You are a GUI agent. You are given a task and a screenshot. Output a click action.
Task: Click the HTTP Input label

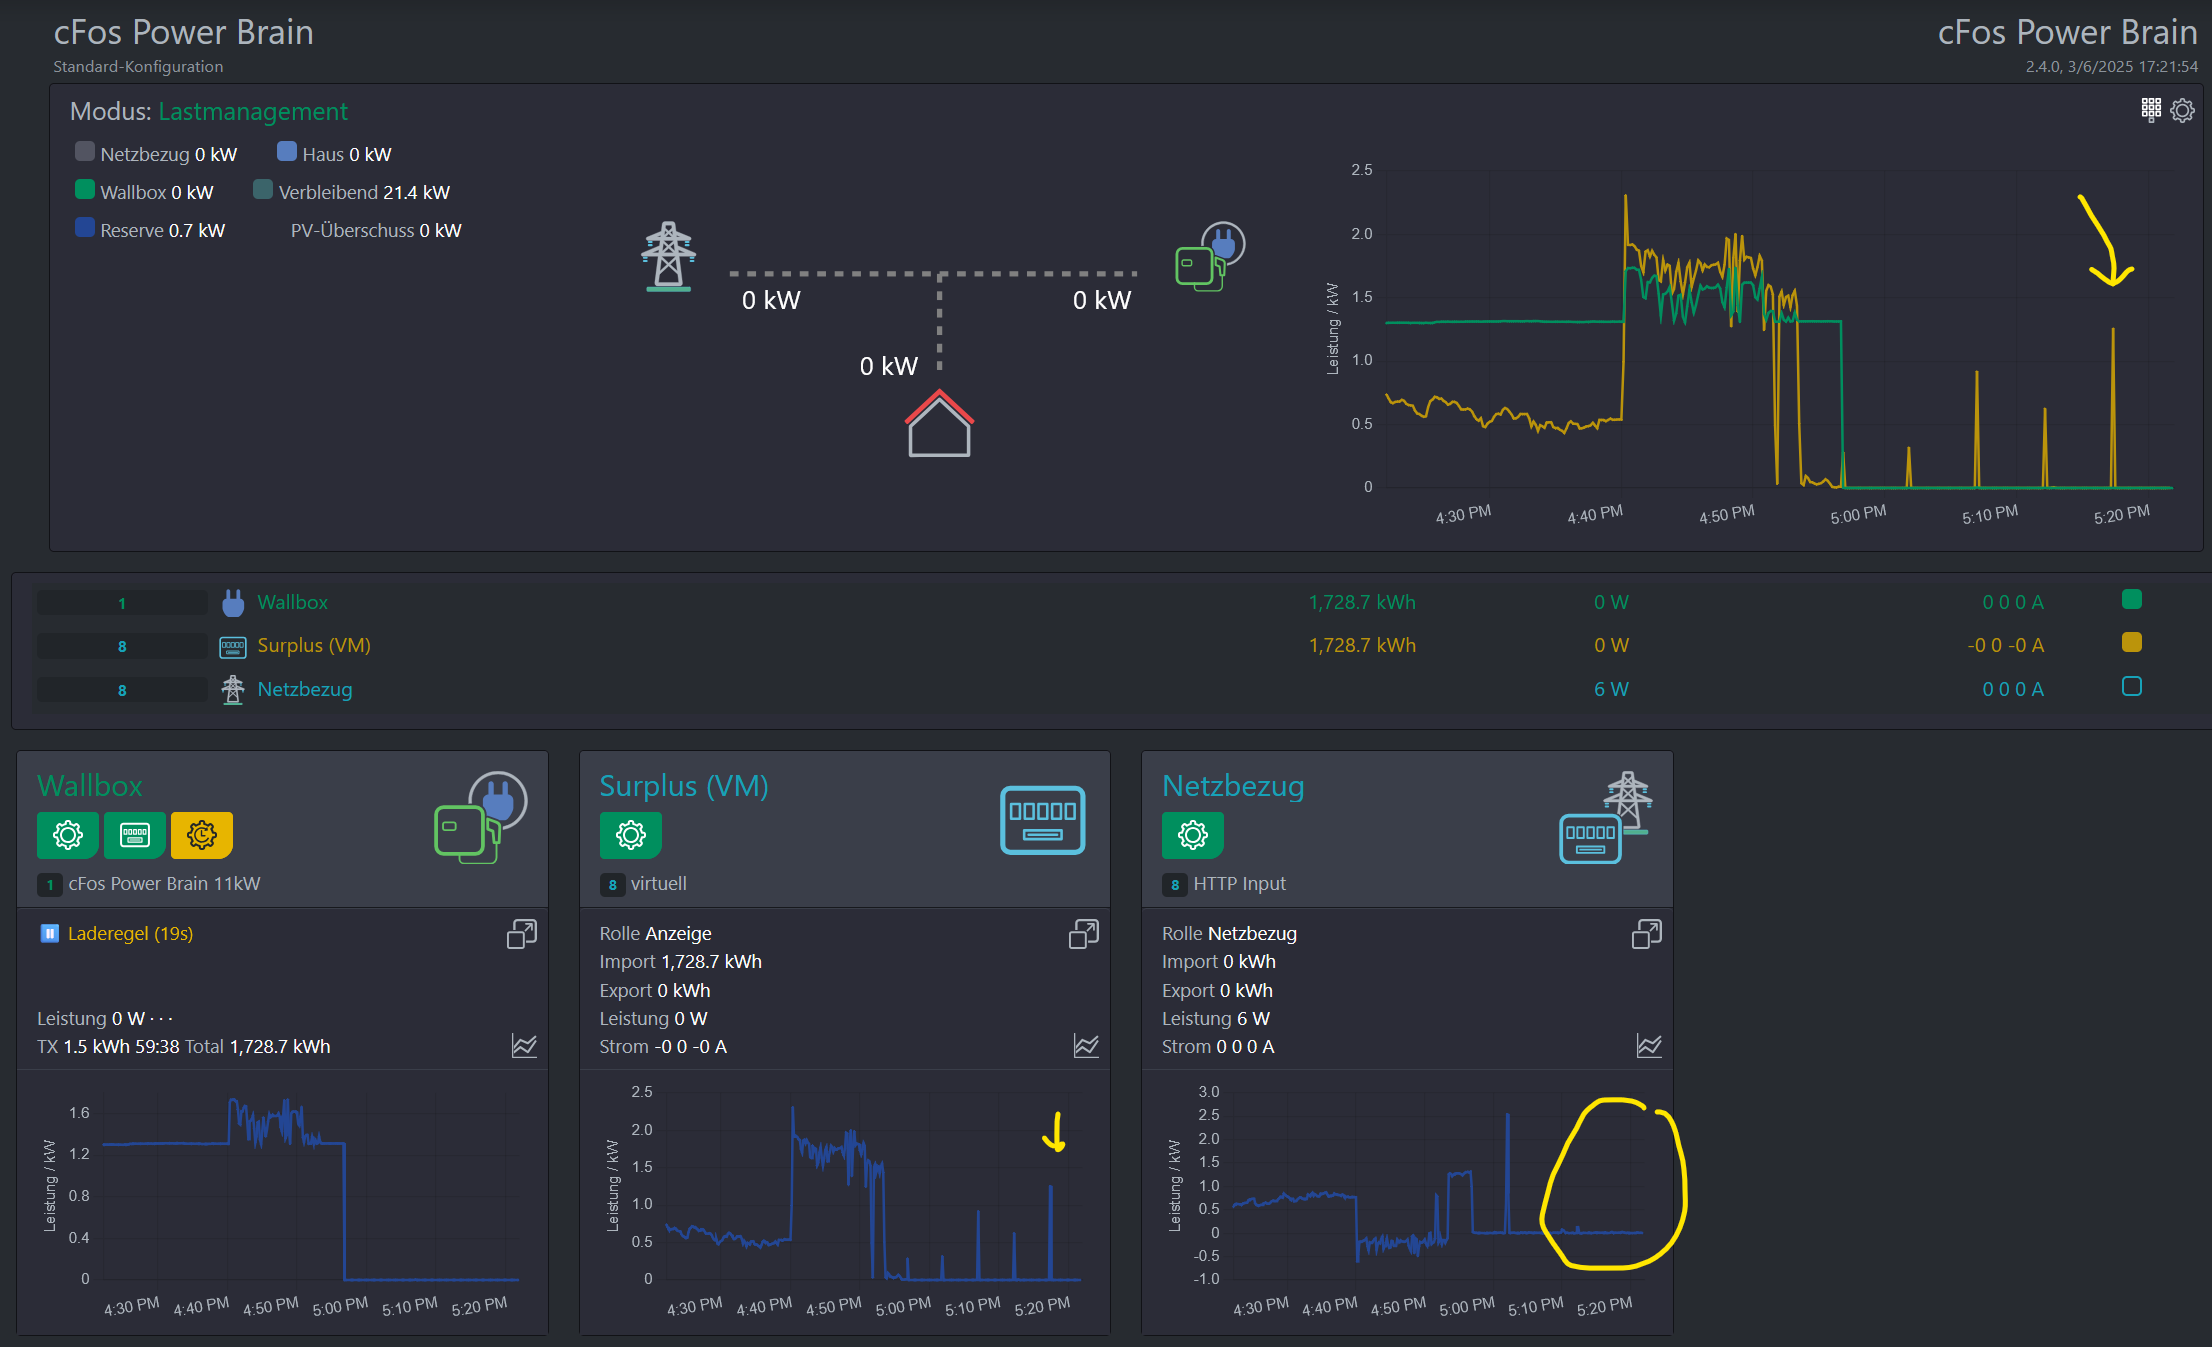tap(1239, 884)
